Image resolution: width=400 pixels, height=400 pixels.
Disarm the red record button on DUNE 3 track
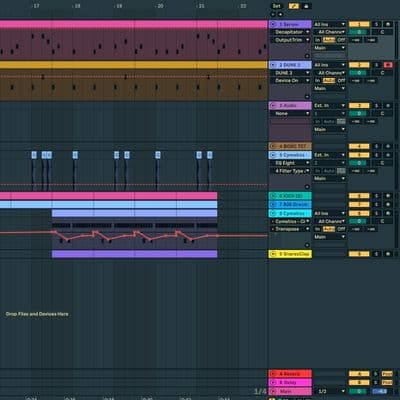point(388,65)
